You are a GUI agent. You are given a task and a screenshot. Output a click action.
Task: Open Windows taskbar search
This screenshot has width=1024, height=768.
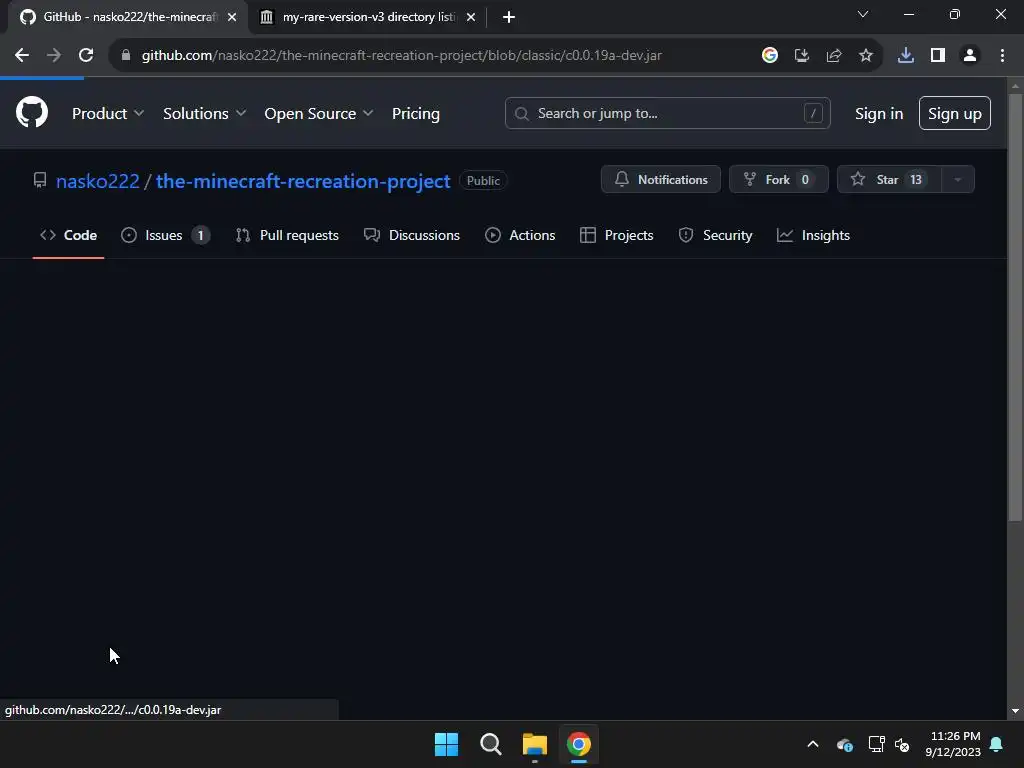490,744
